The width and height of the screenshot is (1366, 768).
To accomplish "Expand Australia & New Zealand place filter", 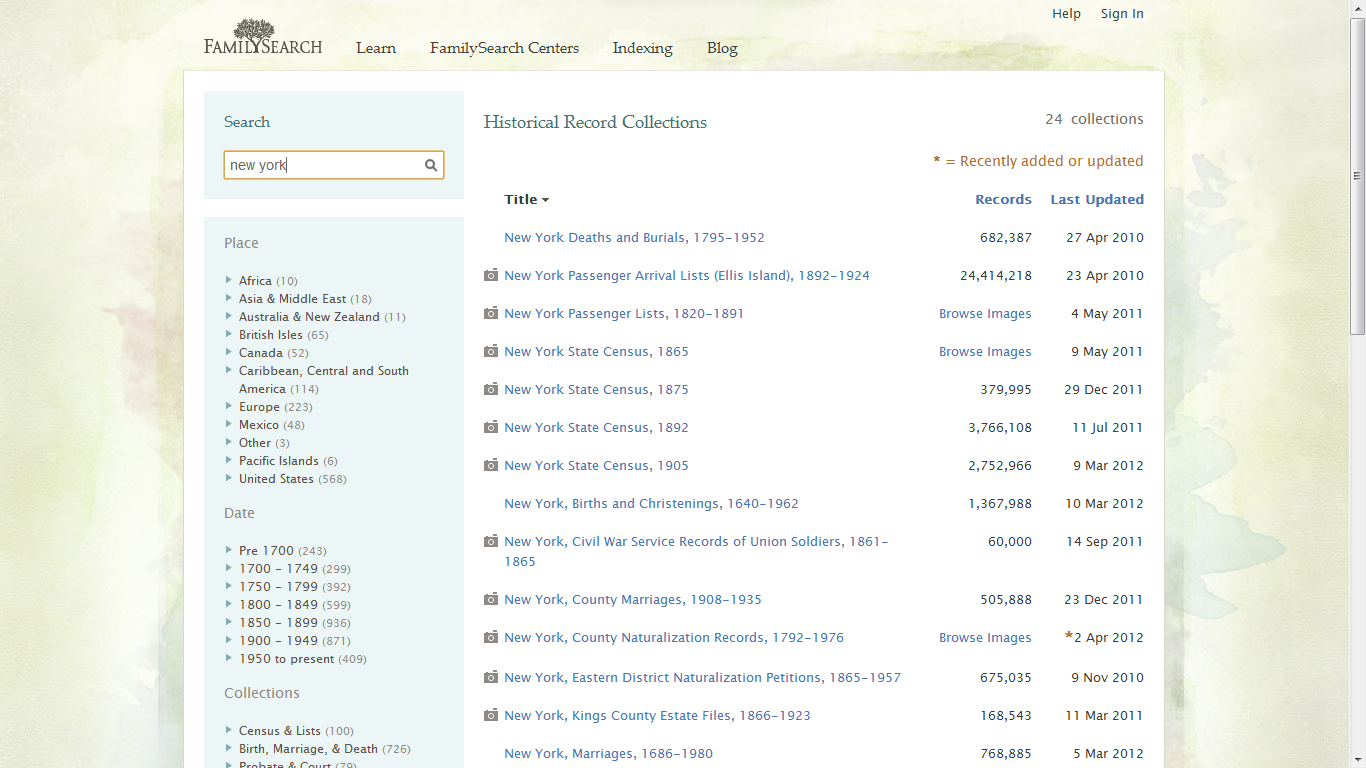I will click(229, 316).
